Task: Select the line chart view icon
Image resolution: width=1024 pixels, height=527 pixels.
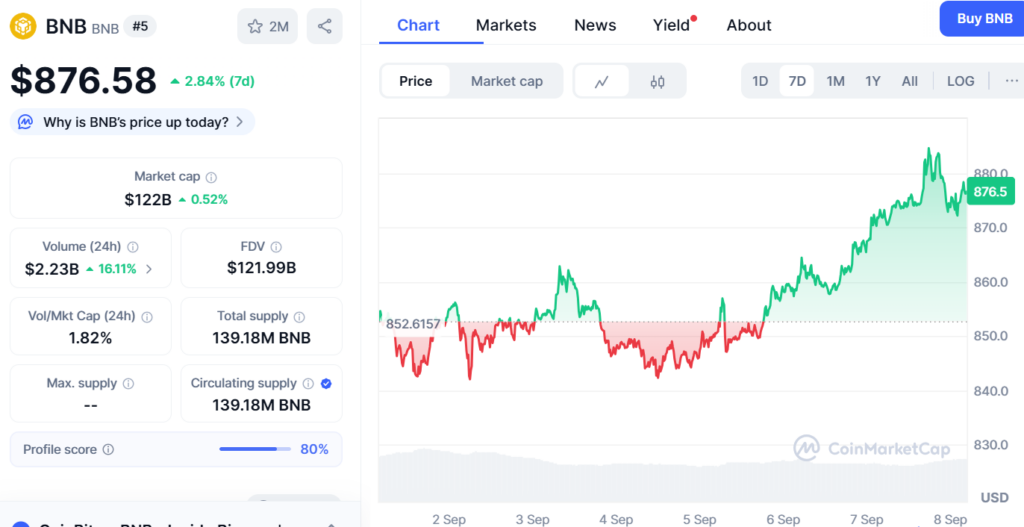Action: tap(602, 81)
